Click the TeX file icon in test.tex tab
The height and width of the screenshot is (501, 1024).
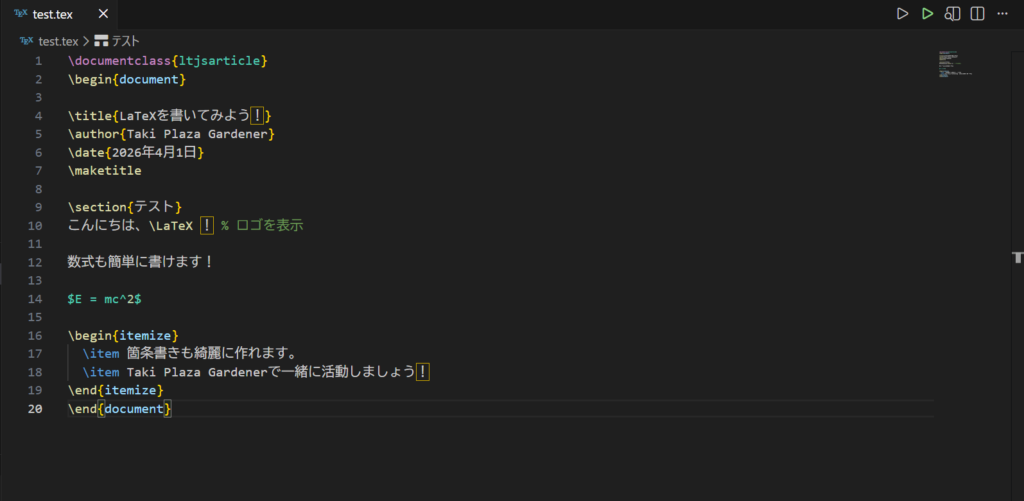tap(21, 14)
